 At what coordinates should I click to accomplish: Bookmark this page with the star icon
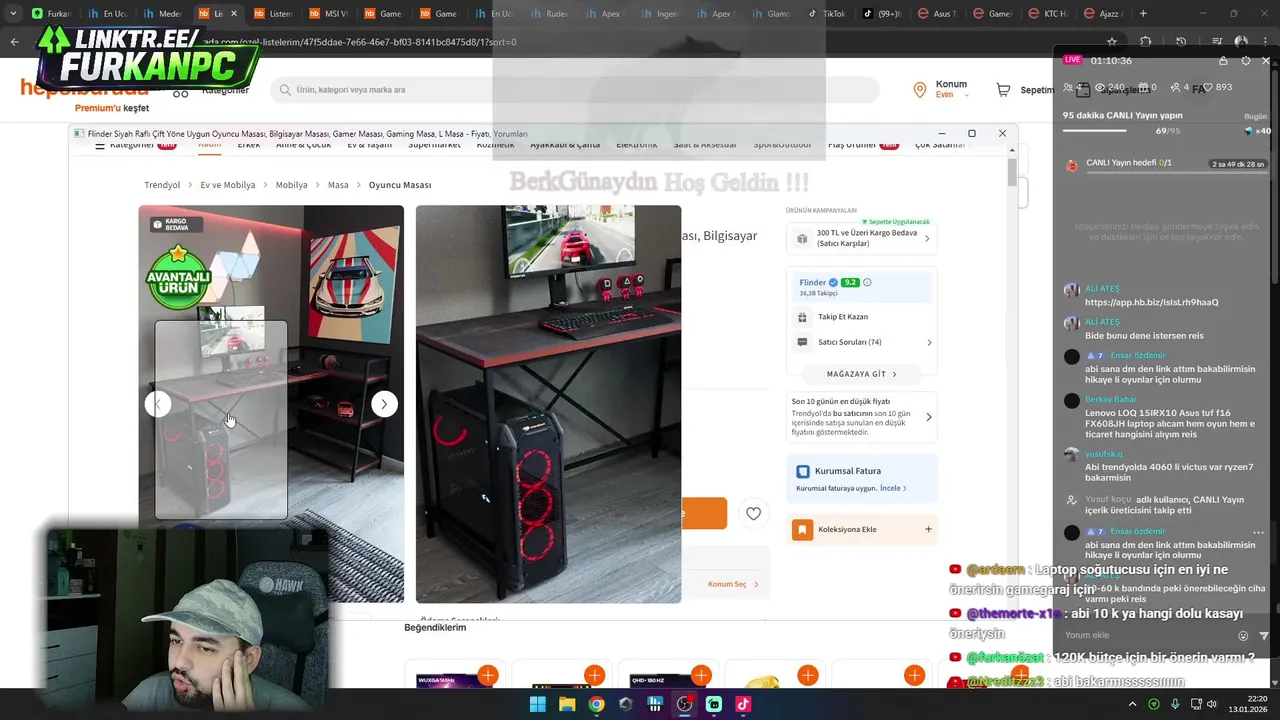1112,42
